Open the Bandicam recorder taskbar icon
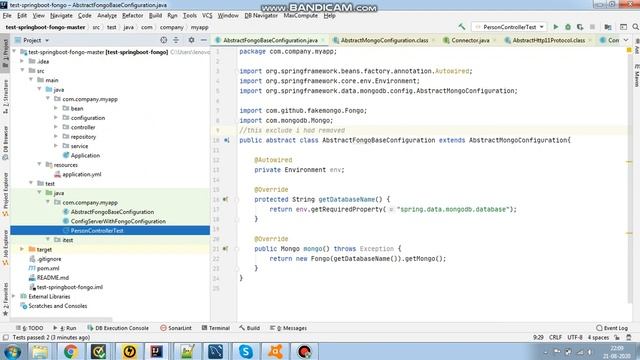Screen dimensions: 640x360 tap(304, 351)
